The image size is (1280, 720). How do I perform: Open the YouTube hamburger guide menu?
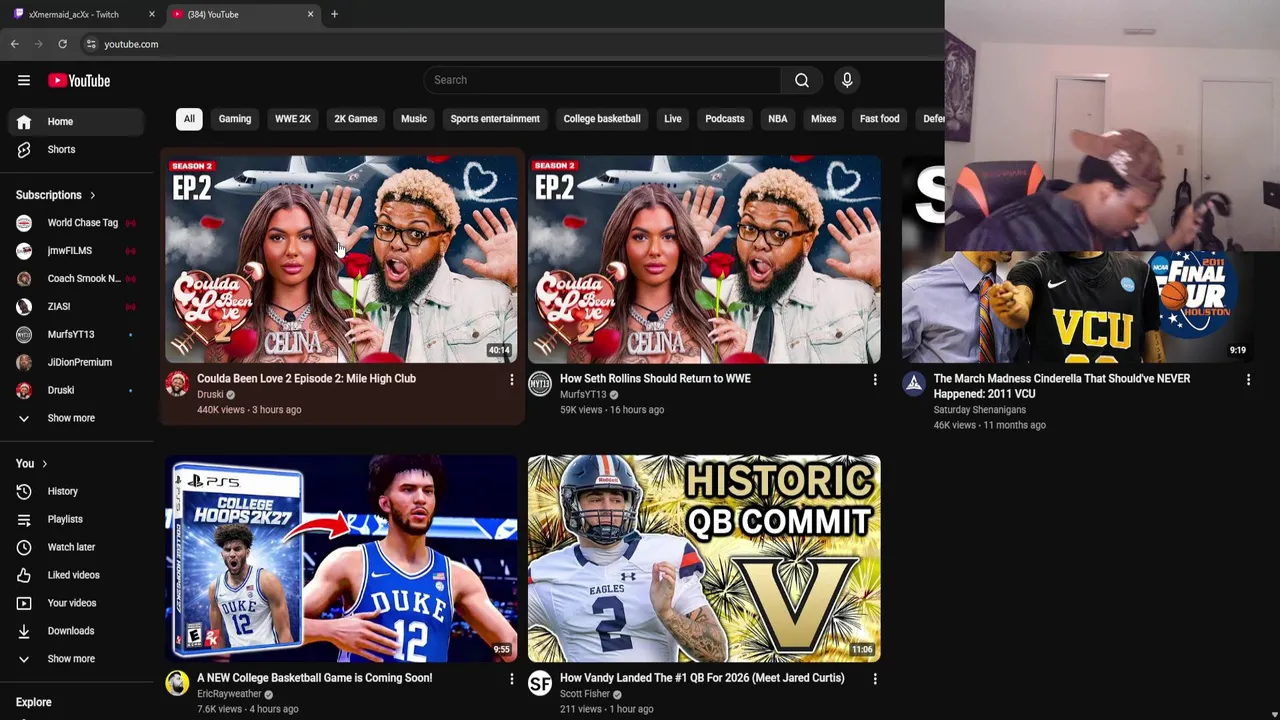pos(24,80)
